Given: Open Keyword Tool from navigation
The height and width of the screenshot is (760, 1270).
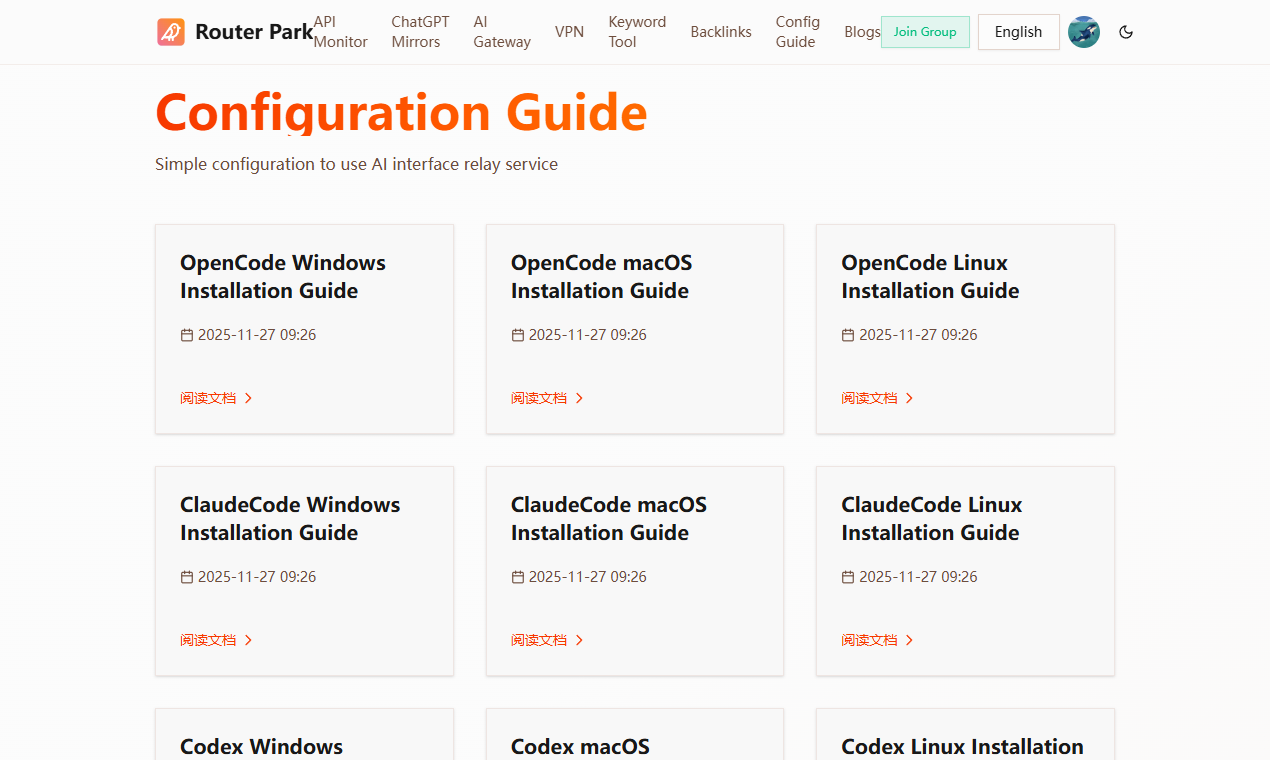Looking at the screenshot, I should click(x=637, y=32).
